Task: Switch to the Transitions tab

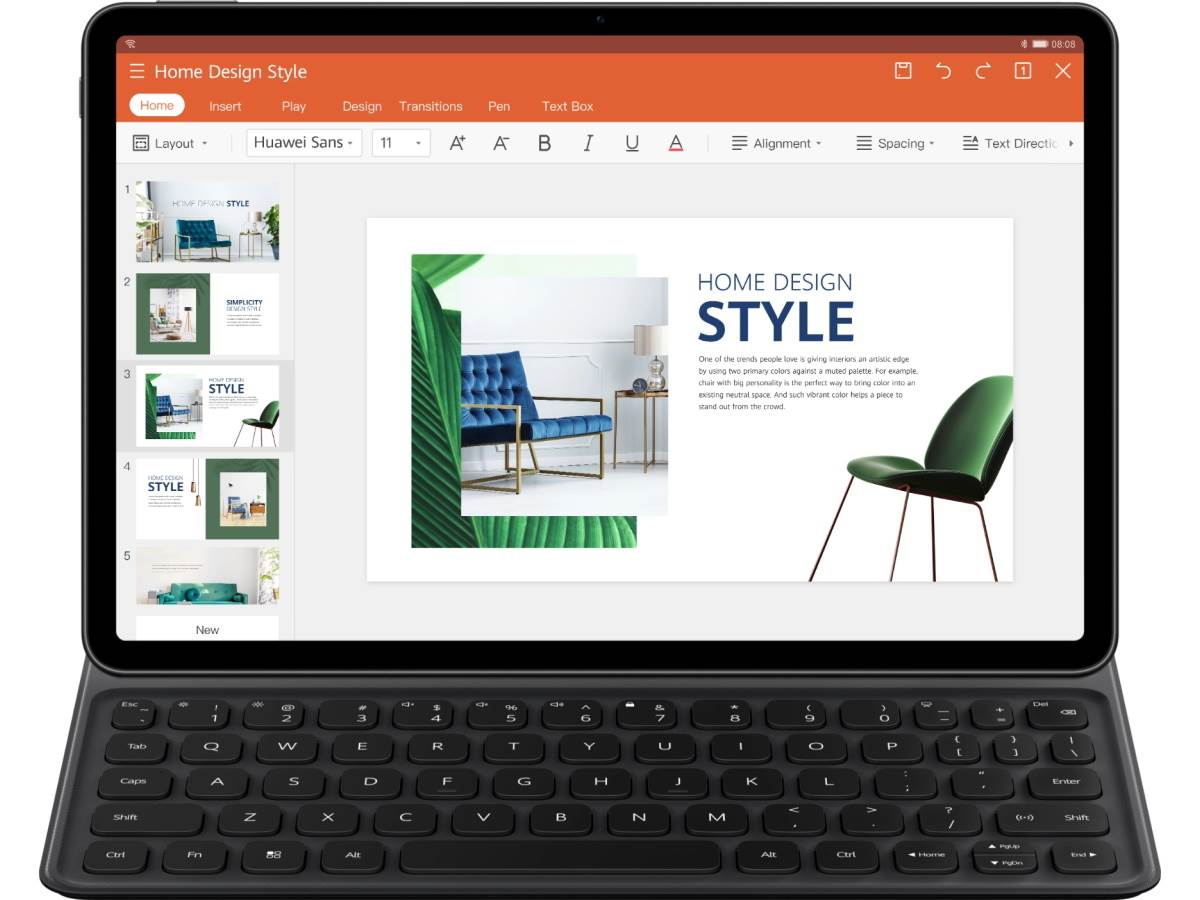Action: (x=431, y=106)
